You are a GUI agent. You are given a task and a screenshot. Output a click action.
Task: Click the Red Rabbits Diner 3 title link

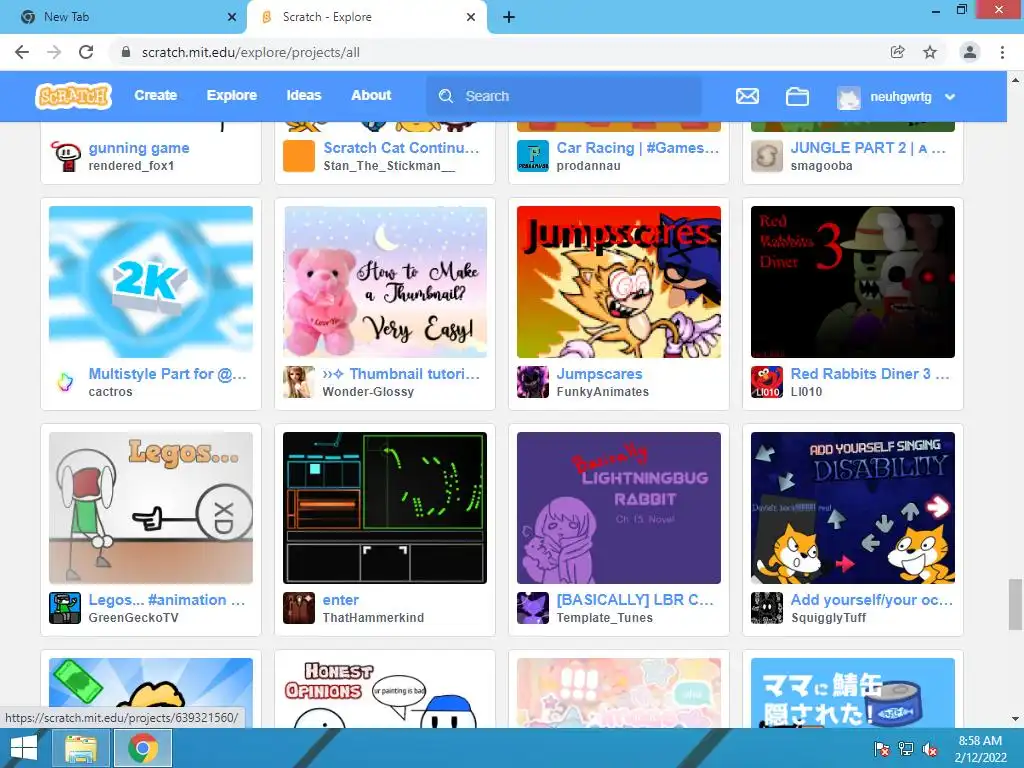pos(870,374)
